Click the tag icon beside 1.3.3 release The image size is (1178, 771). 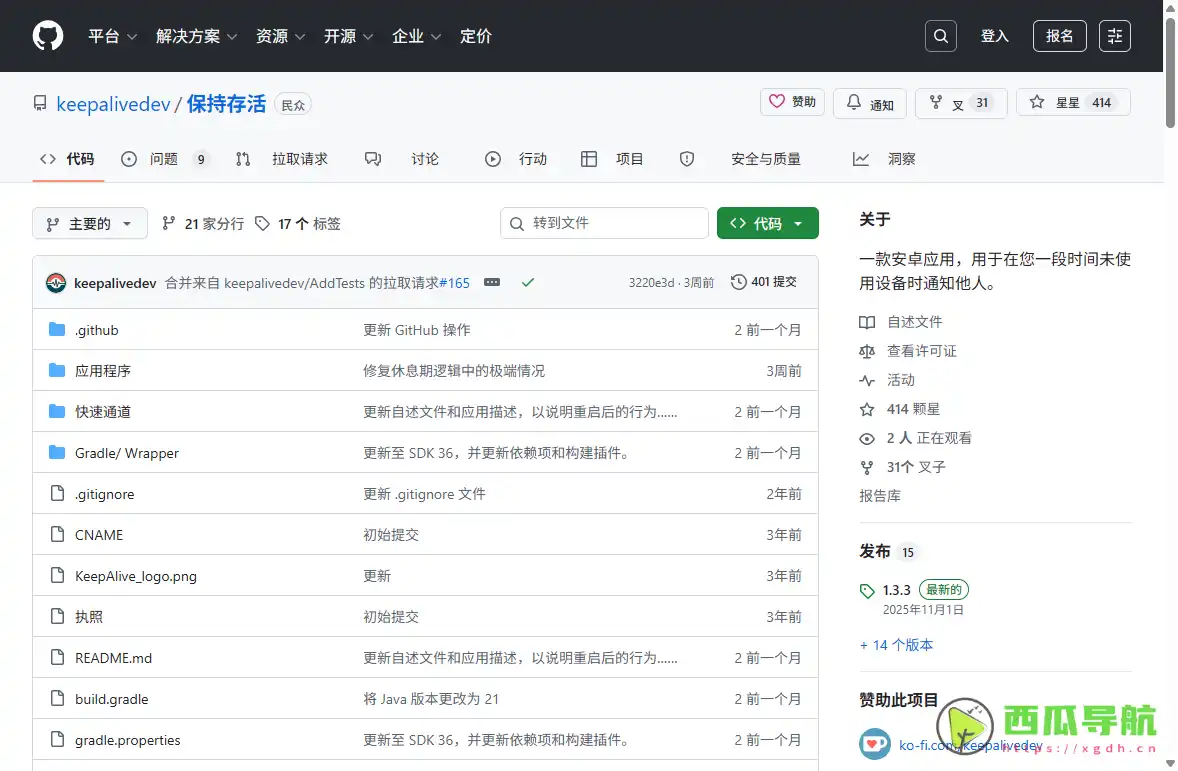coord(867,591)
